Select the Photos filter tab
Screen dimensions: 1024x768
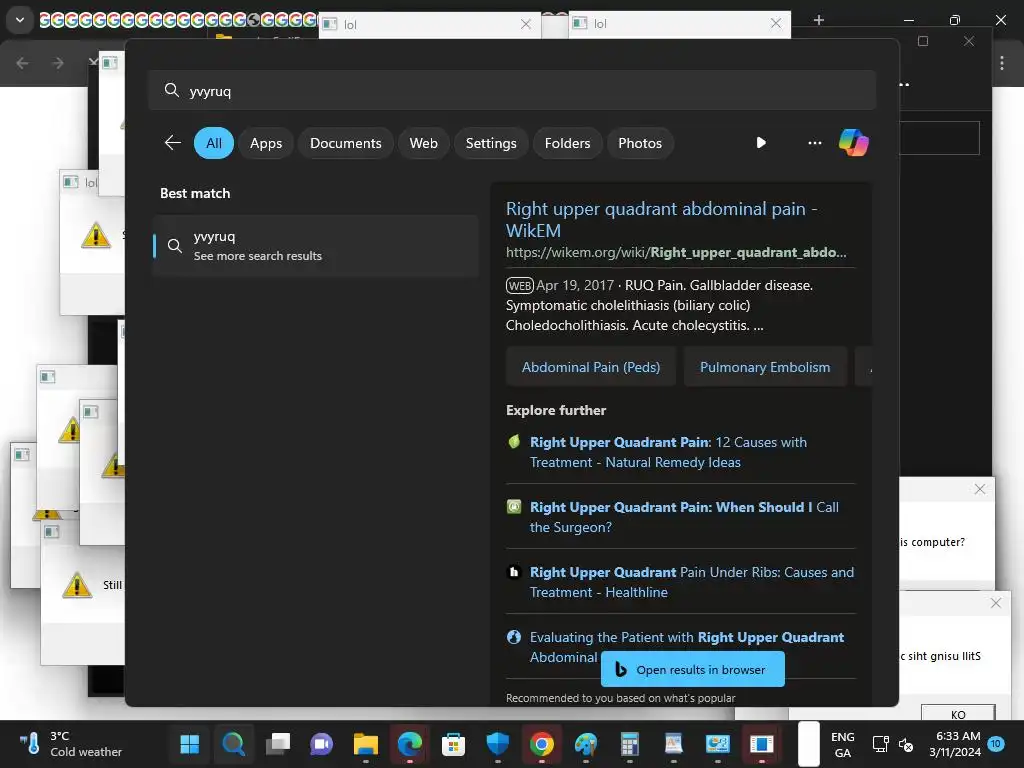coord(640,143)
